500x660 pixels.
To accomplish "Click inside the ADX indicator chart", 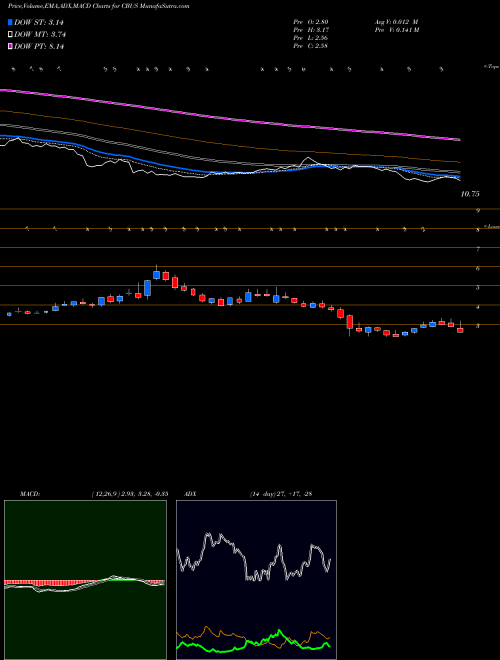I will pos(256,580).
